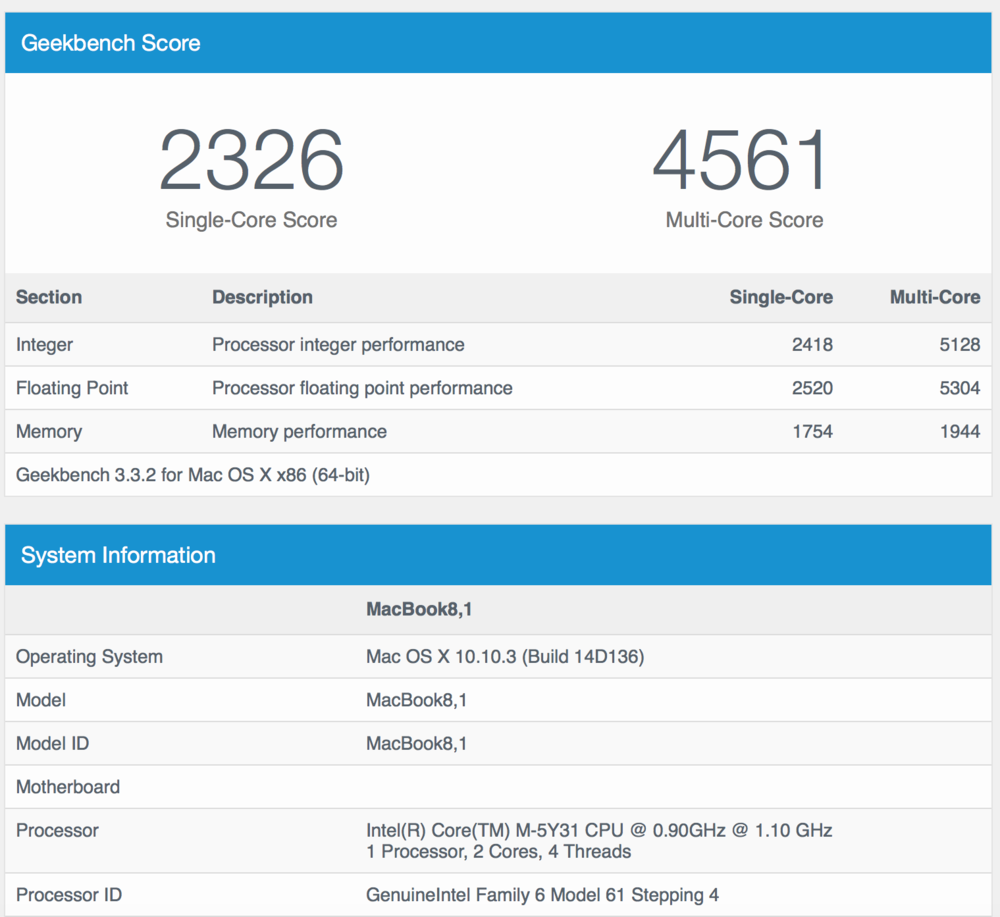1000x917 pixels.
Task: Click the "Section" column header
Action: click(x=49, y=297)
